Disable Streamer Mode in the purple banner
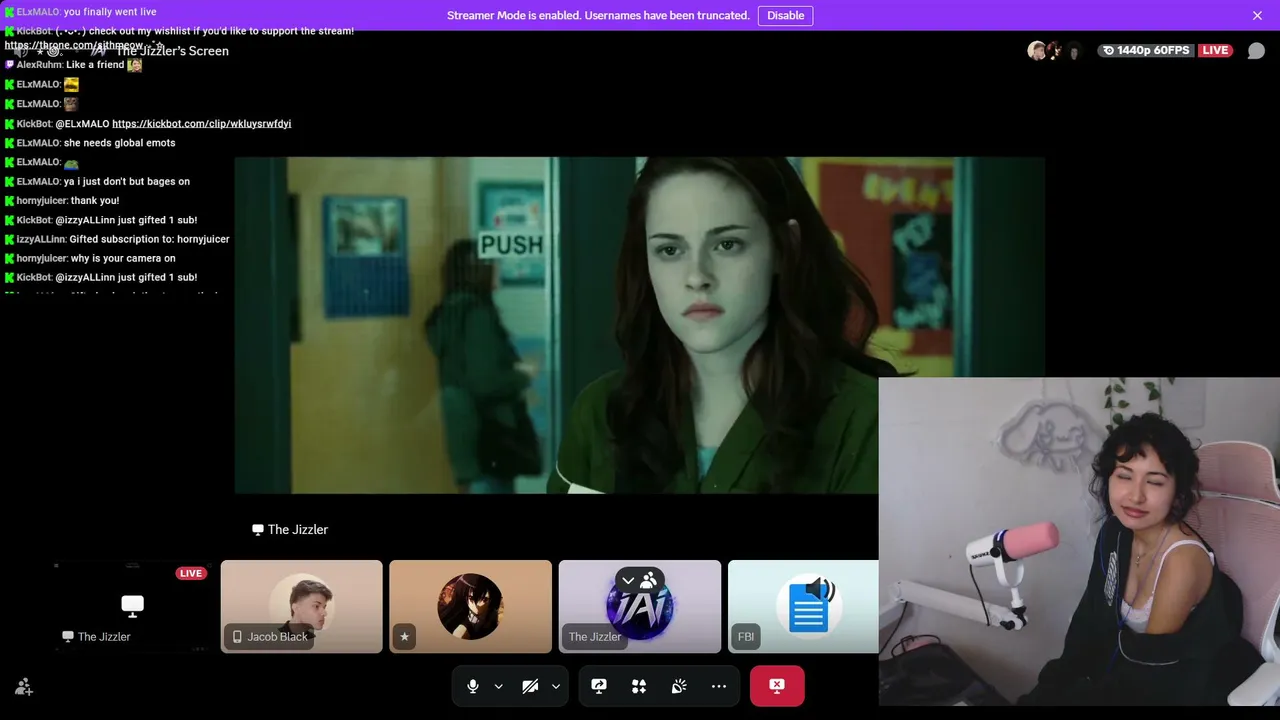 pyautogui.click(x=785, y=15)
